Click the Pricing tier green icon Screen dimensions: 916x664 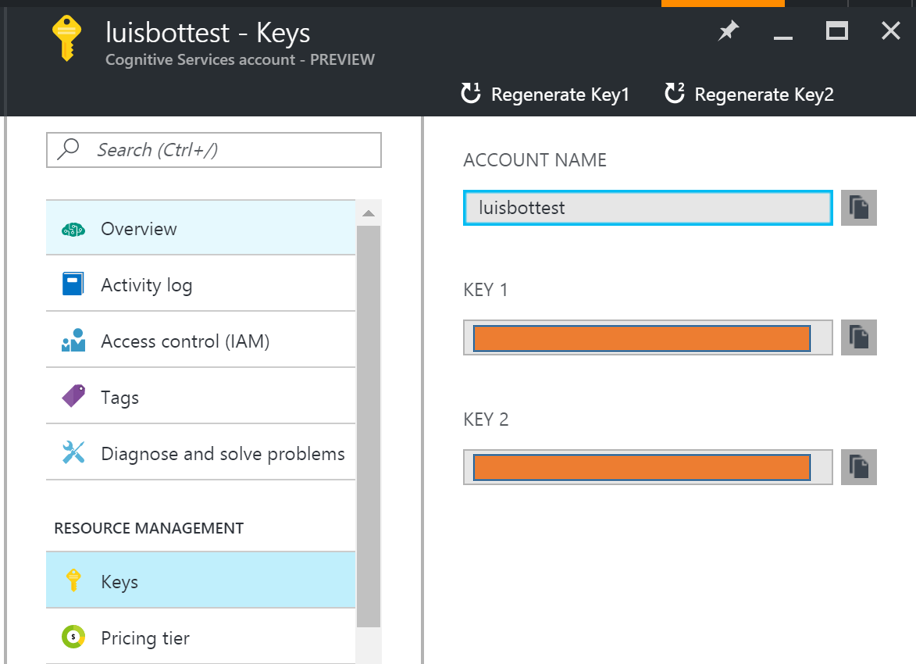point(73,637)
